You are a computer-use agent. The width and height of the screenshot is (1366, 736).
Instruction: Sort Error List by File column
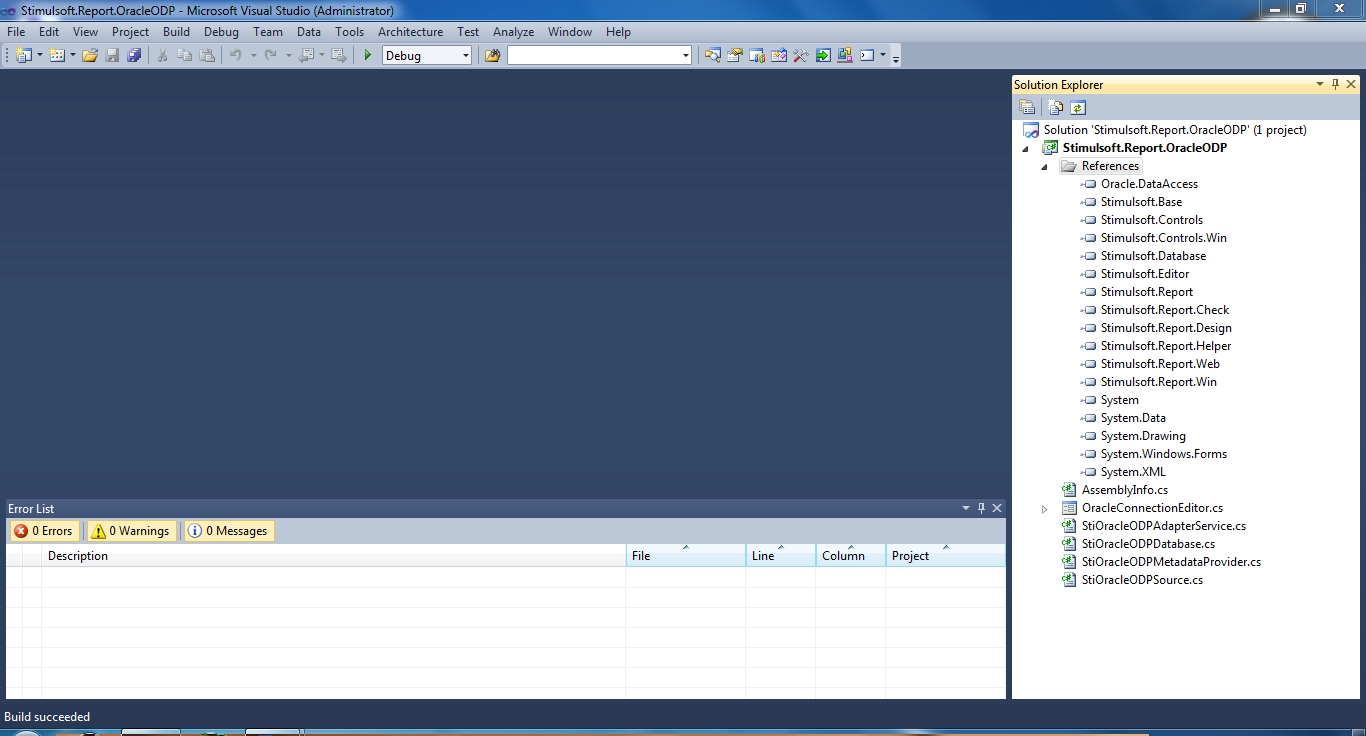point(686,556)
